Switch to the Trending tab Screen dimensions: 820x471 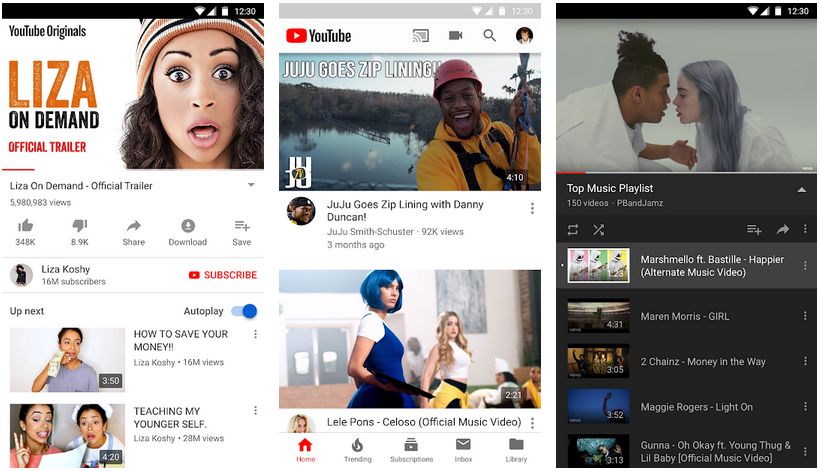(358, 451)
